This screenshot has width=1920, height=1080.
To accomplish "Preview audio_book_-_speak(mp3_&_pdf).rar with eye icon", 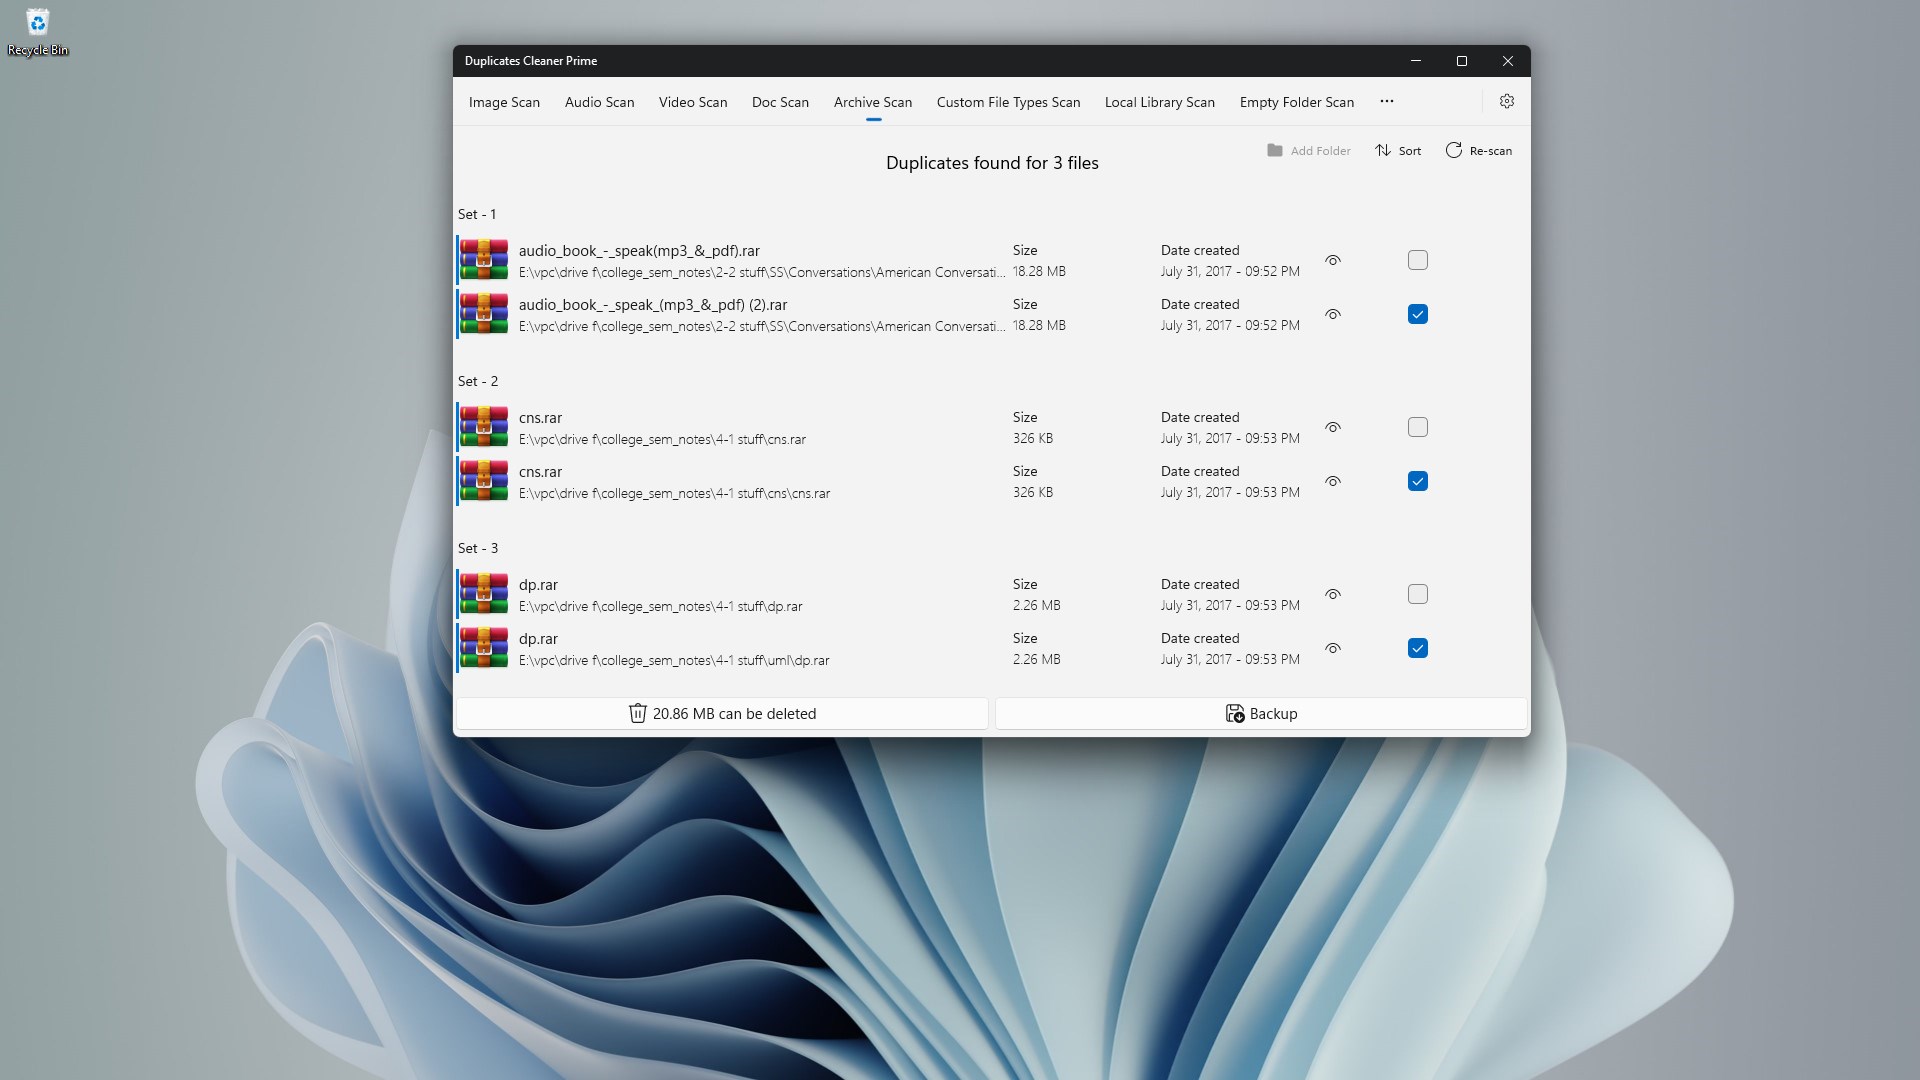I will 1332,260.
